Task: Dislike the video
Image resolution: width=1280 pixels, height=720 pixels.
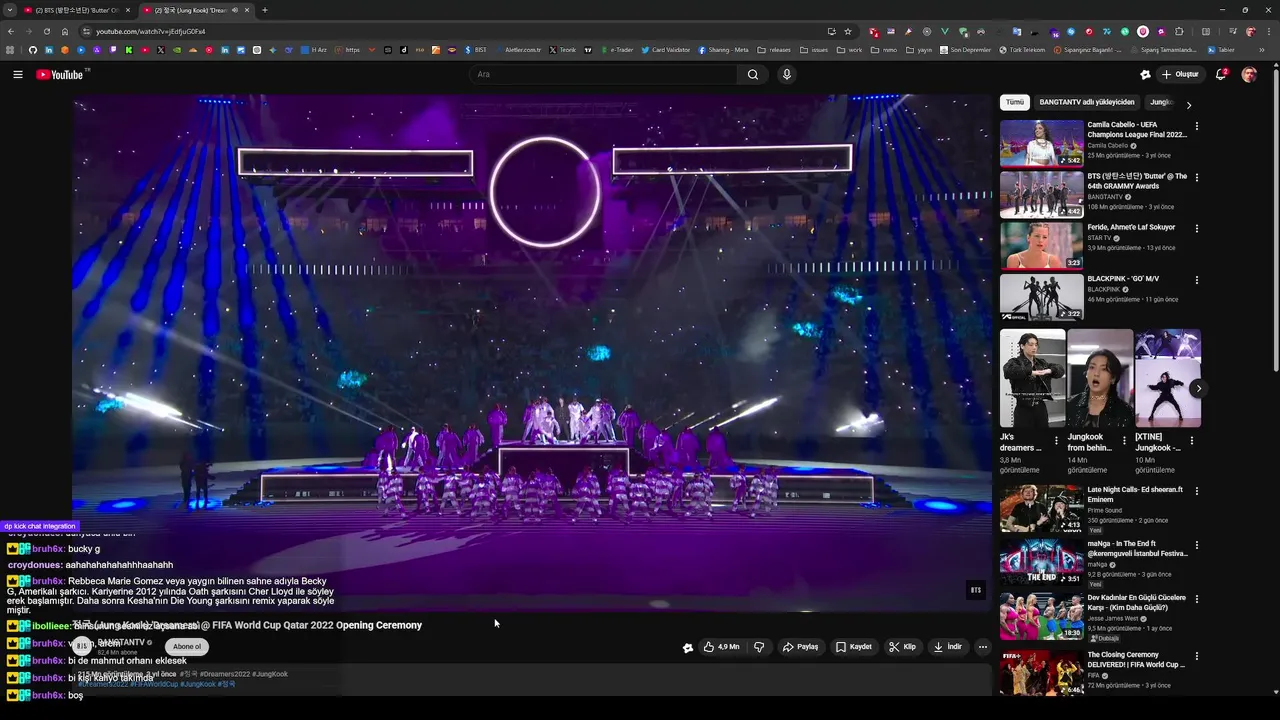Action: [759, 647]
